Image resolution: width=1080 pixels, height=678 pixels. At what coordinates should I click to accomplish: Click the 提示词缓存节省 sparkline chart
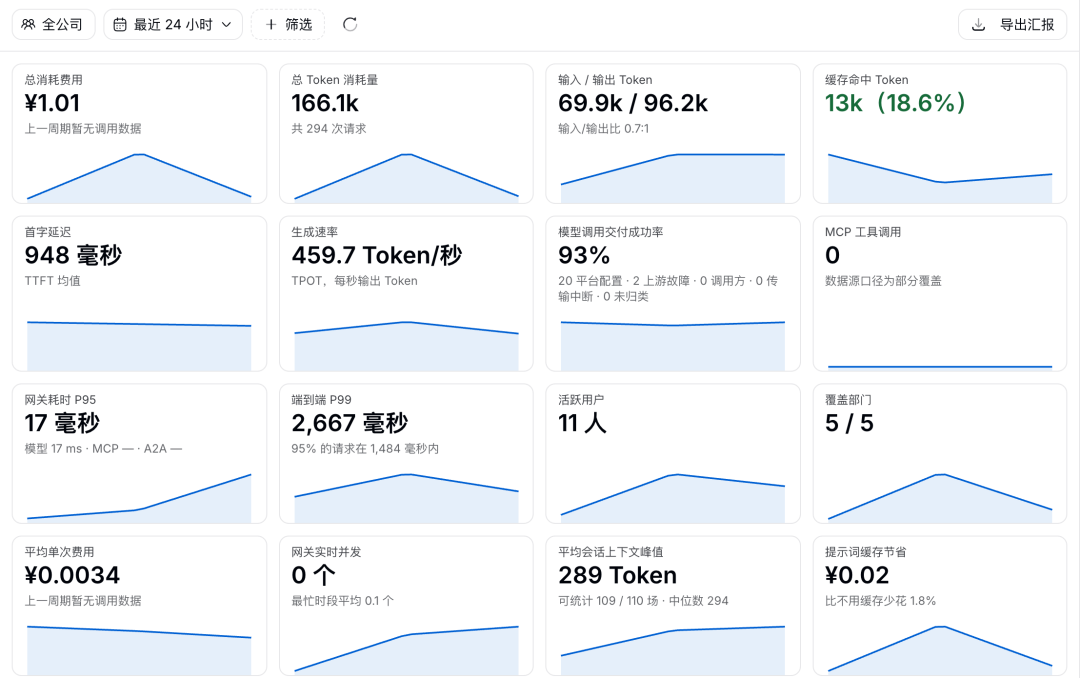click(940, 650)
